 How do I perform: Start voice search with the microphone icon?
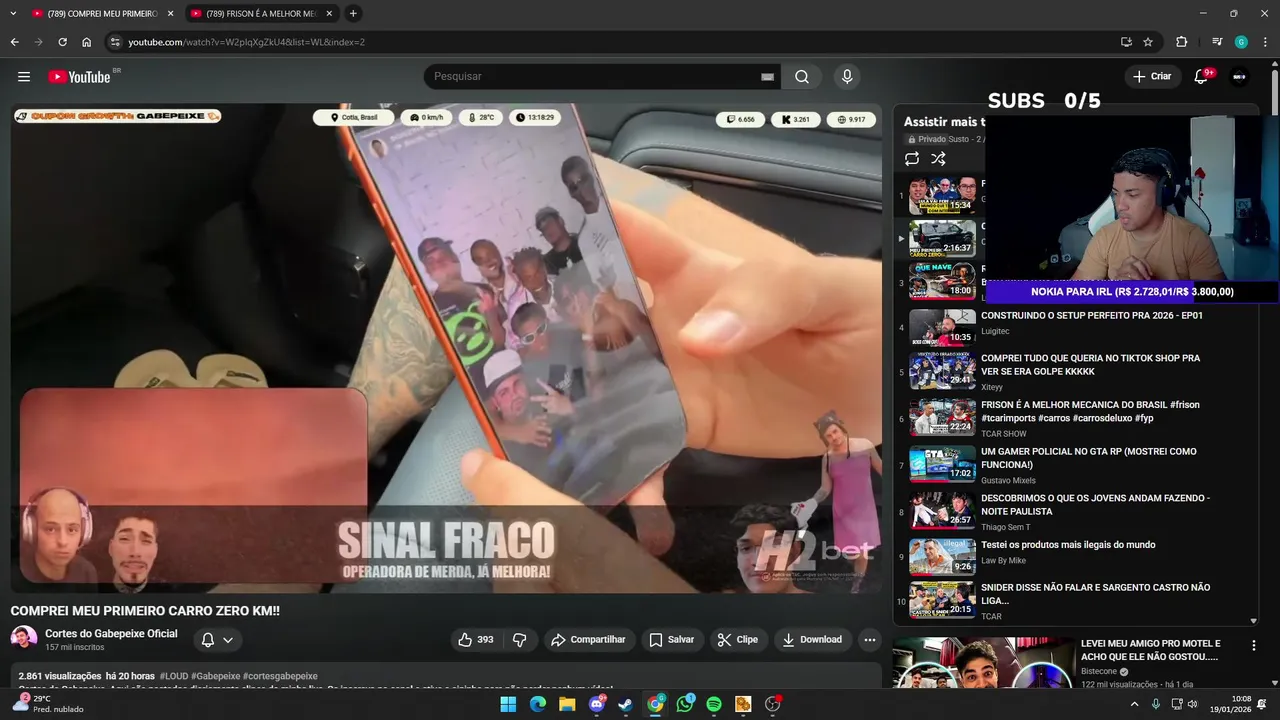point(847,77)
